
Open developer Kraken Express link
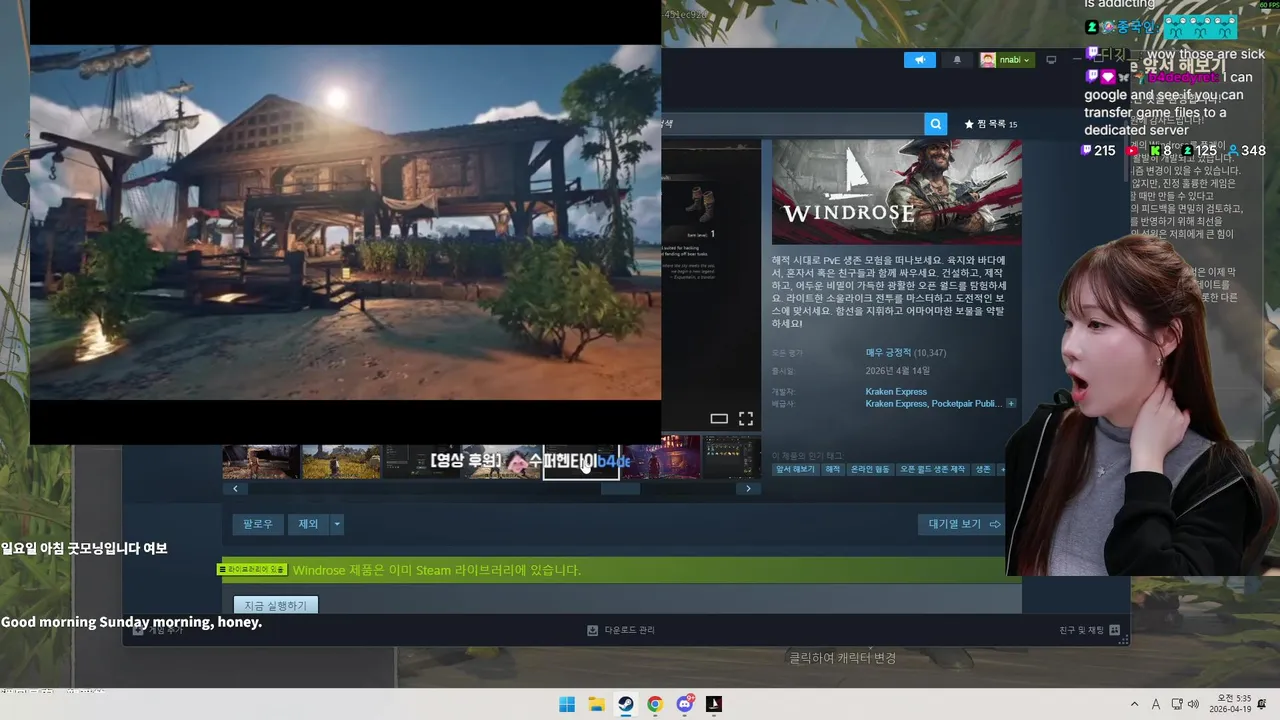[x=896, y=392]
